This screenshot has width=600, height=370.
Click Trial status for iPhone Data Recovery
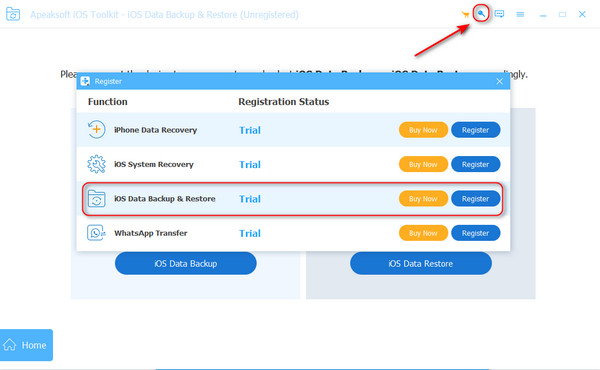coord(250,130)
